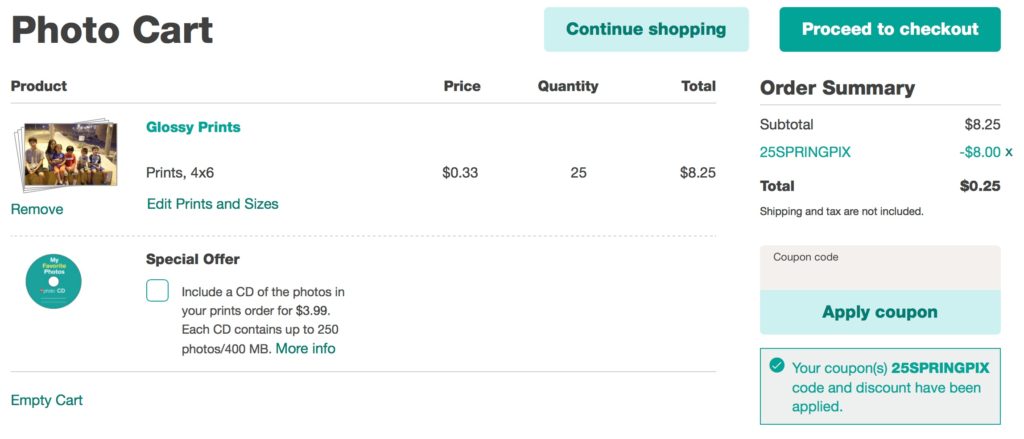
Task: Click the Proceed to checkout button
Action: pyautogui.click(x=889, y=29)
